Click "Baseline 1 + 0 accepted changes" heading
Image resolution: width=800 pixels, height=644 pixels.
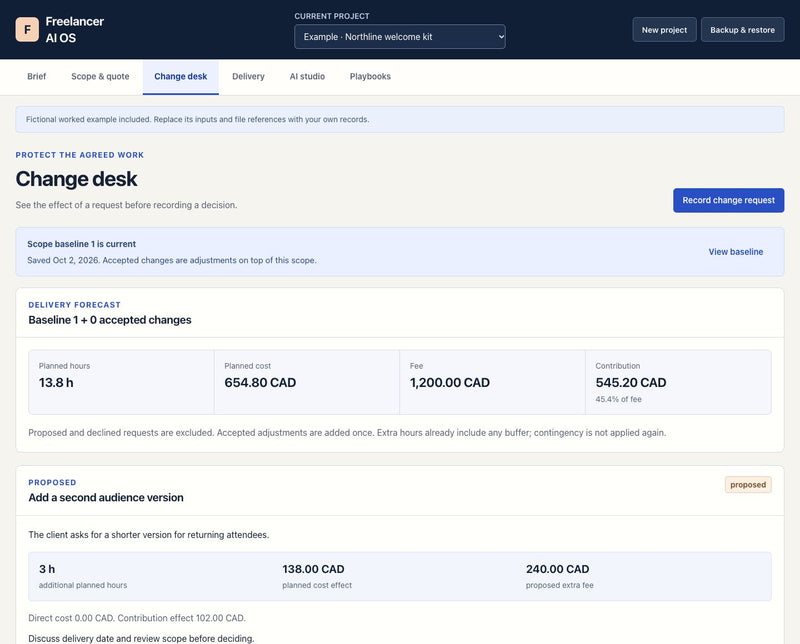(110, 320)
